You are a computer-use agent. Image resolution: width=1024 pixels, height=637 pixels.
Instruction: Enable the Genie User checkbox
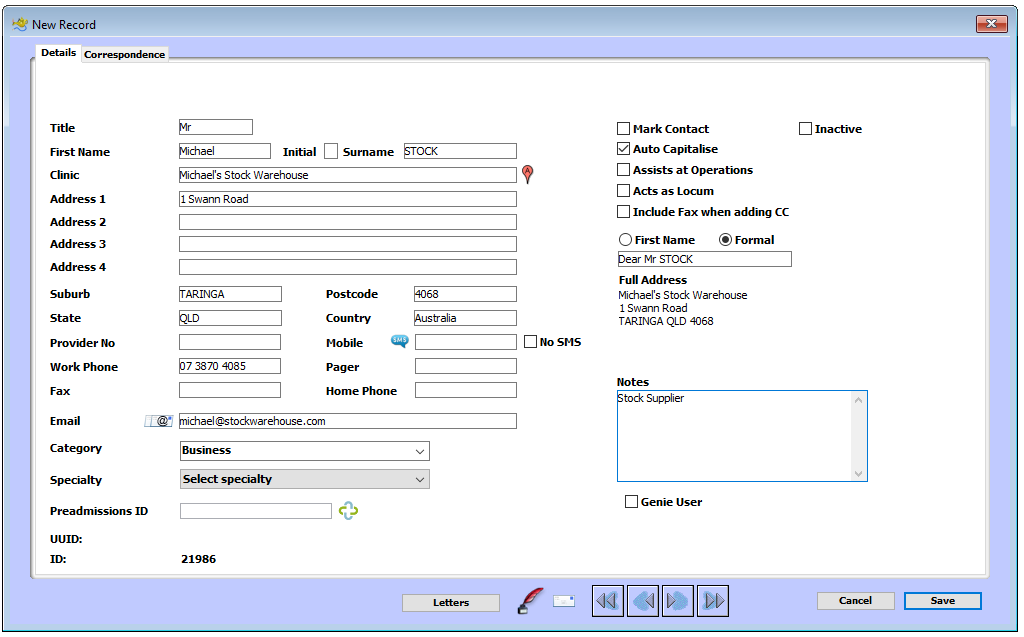pos(631,501)
